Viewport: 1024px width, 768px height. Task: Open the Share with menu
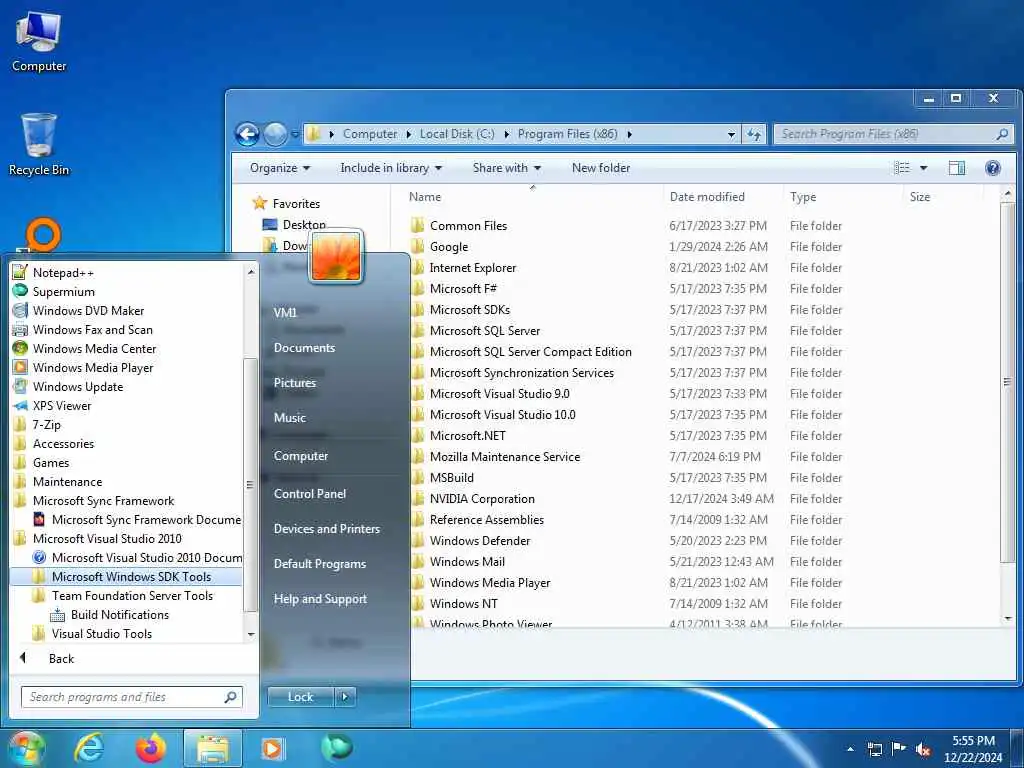click(x=507, y=168)
